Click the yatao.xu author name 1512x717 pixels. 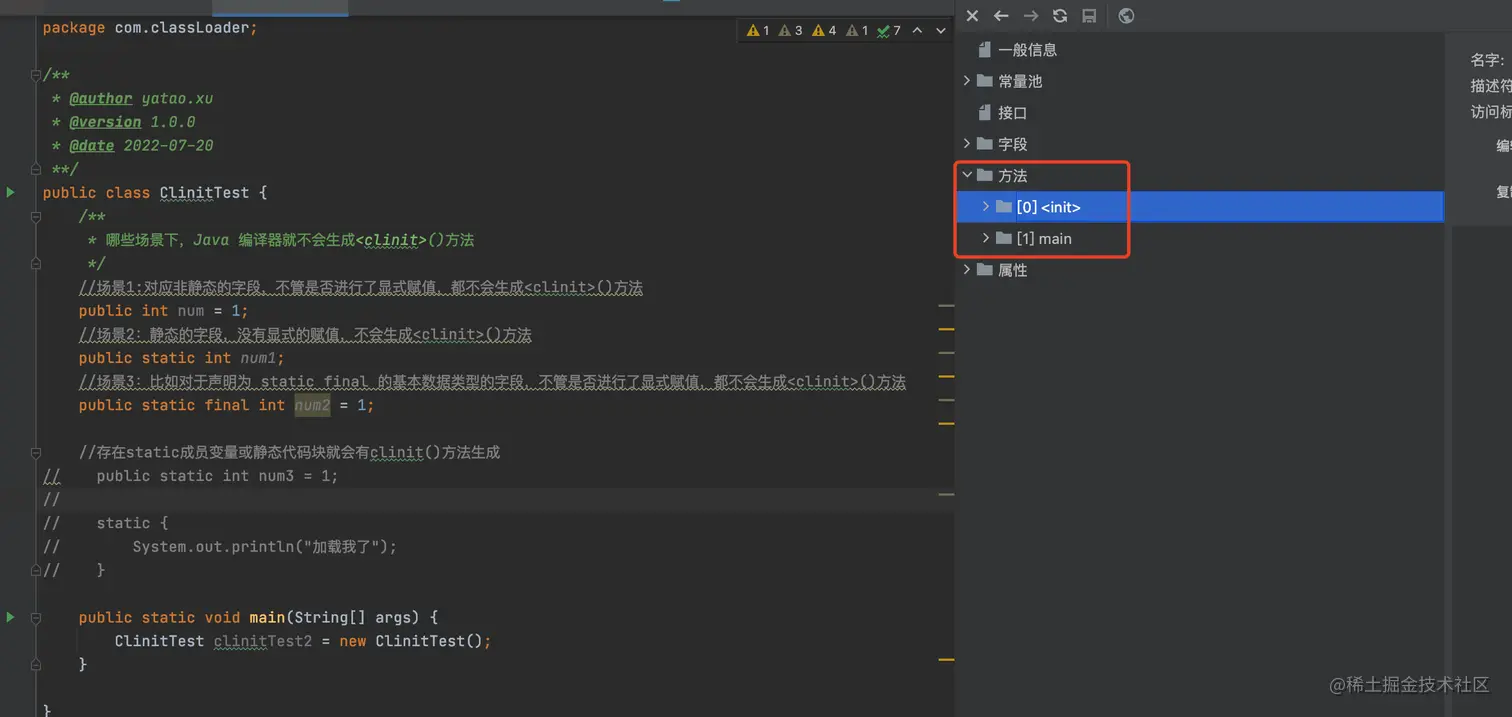[177, 99]
